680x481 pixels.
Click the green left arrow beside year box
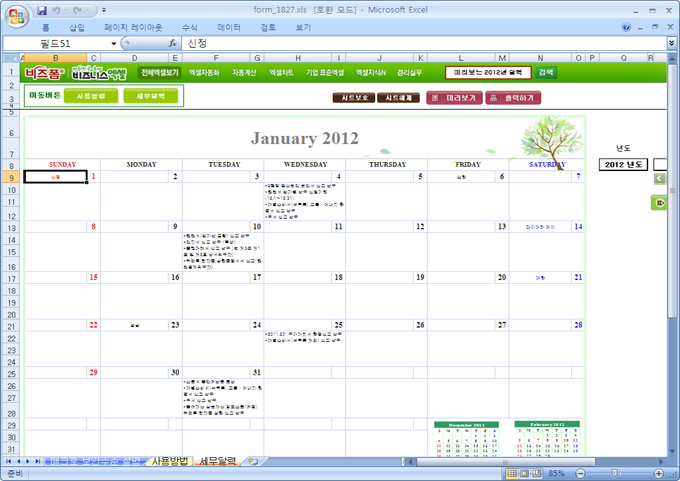[x=659, y=178]
